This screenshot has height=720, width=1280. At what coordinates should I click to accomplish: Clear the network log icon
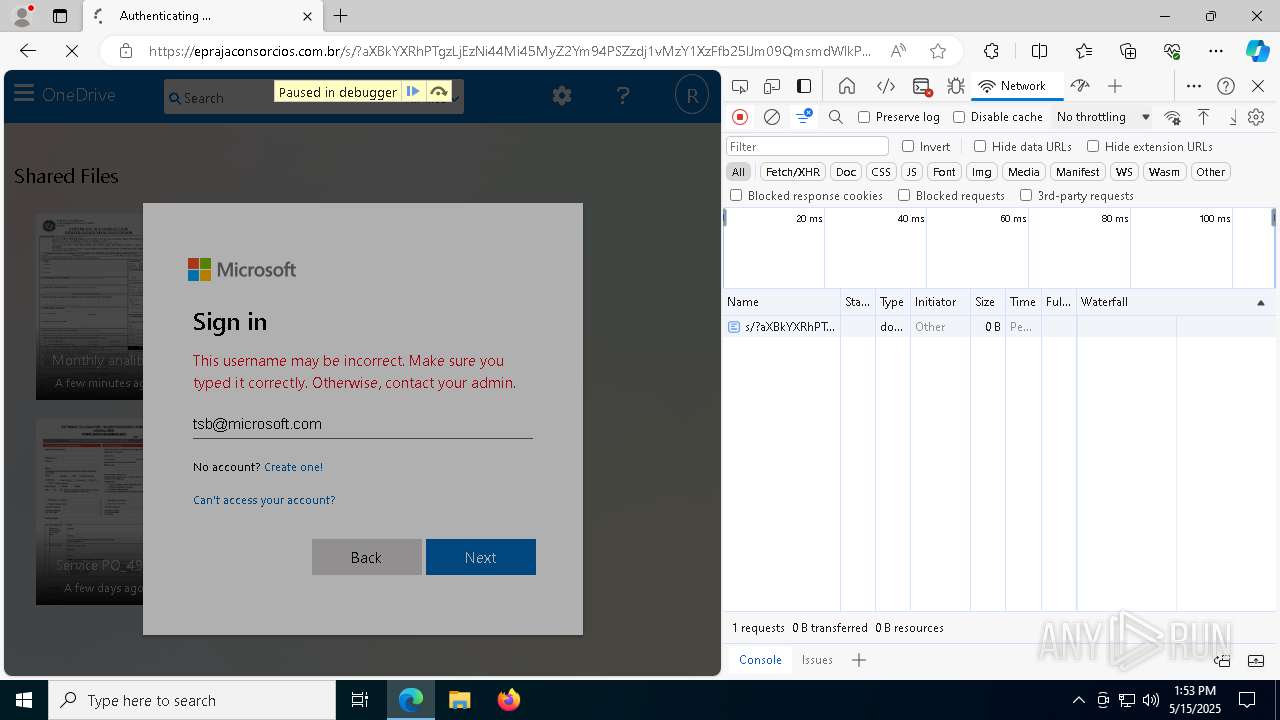(772, 117)
